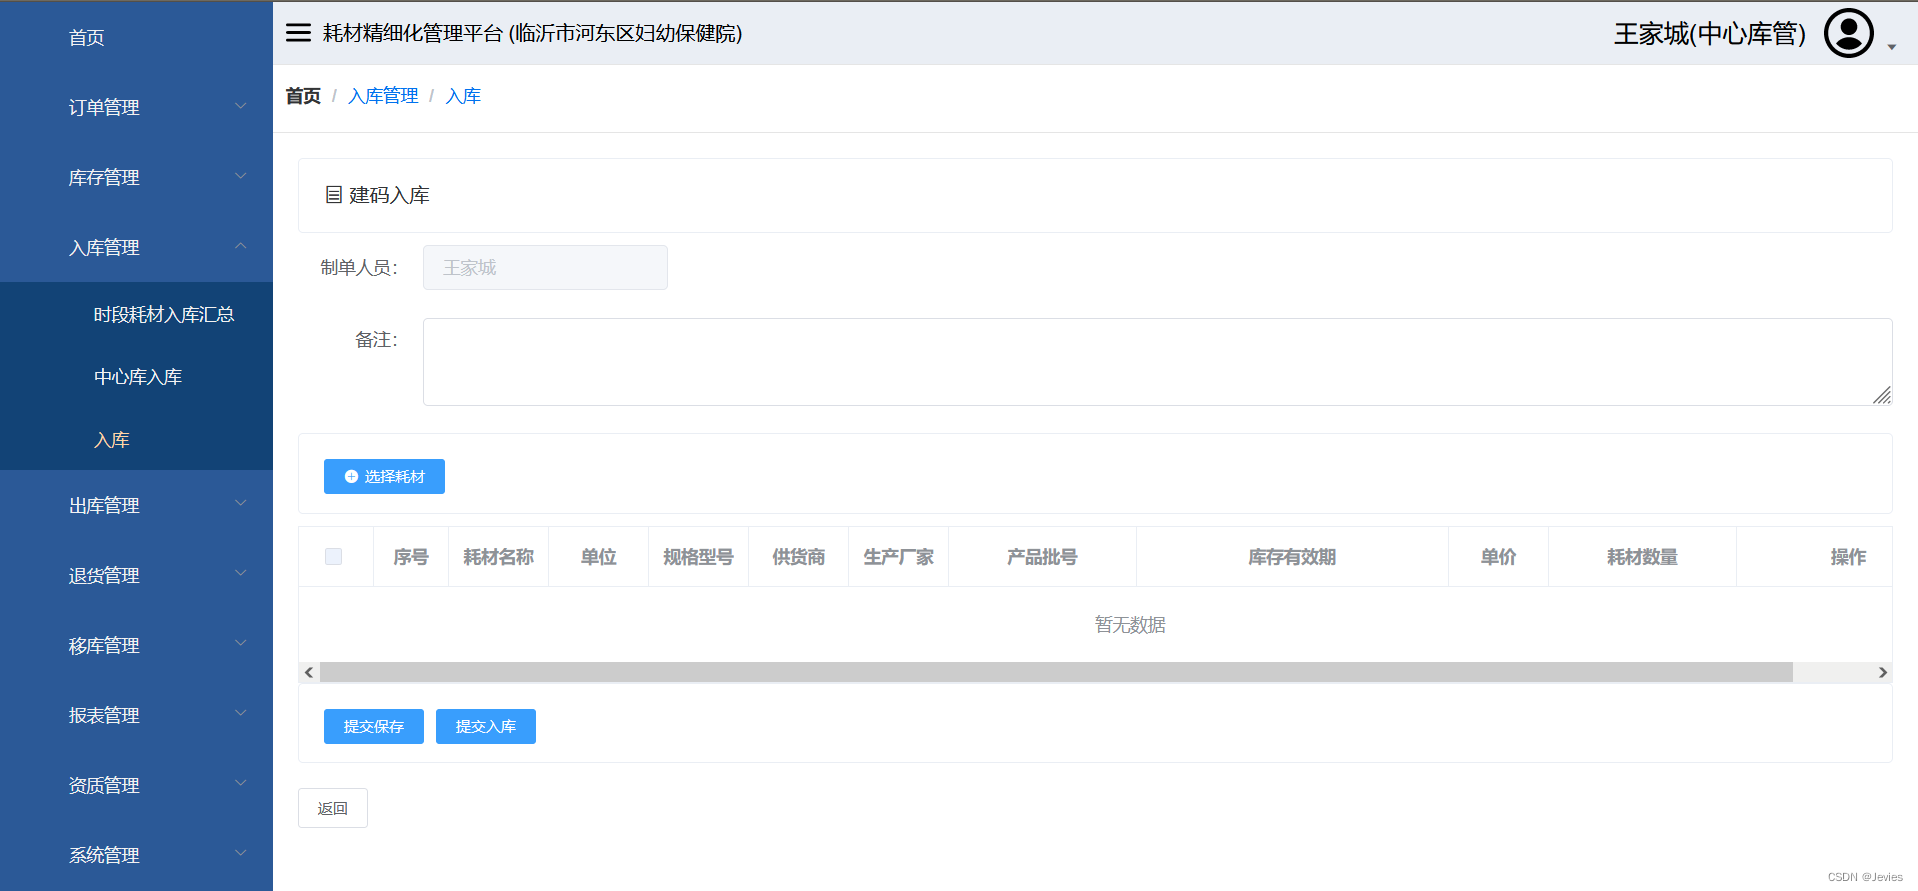The height and width of the screenshot is (891, 1918).
Task: Expand the 移库管理 menu
Action: 136,645
